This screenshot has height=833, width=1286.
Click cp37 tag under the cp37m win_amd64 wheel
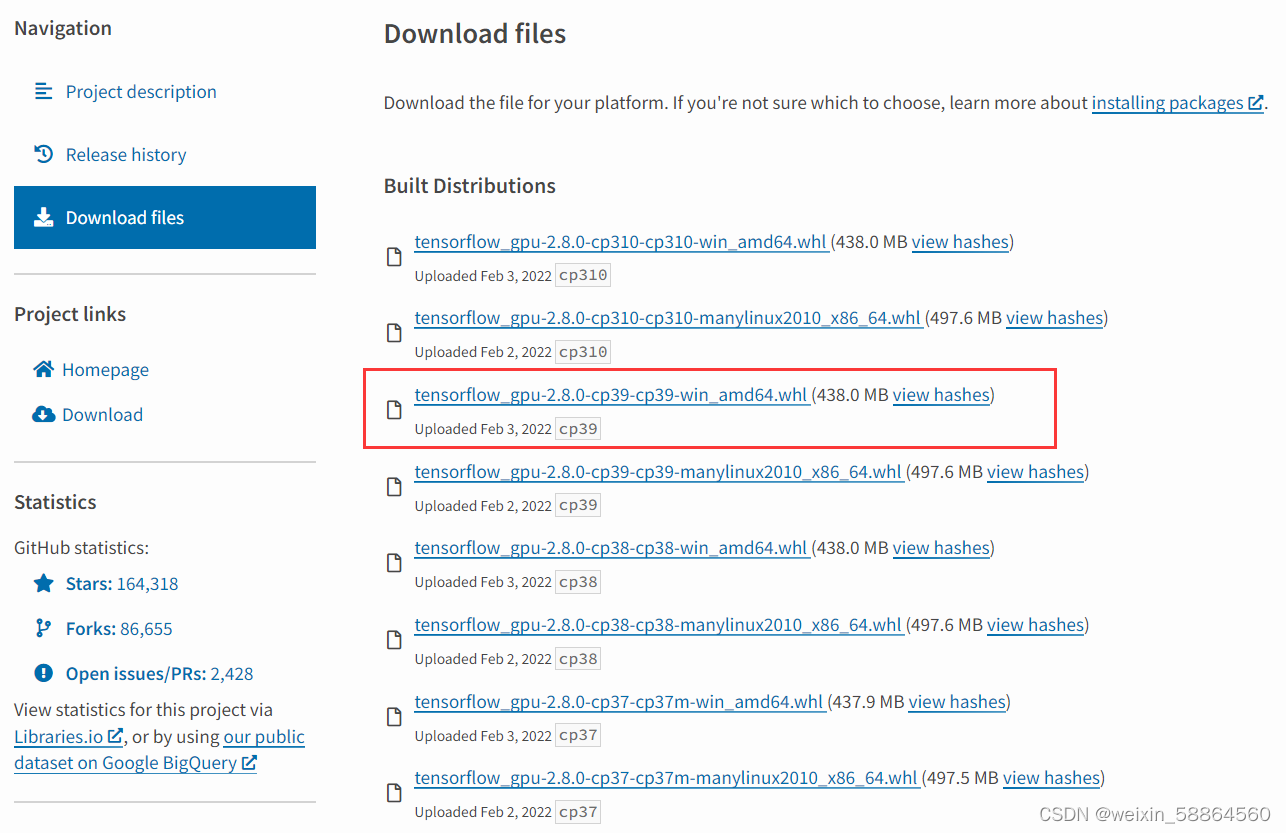578,735
